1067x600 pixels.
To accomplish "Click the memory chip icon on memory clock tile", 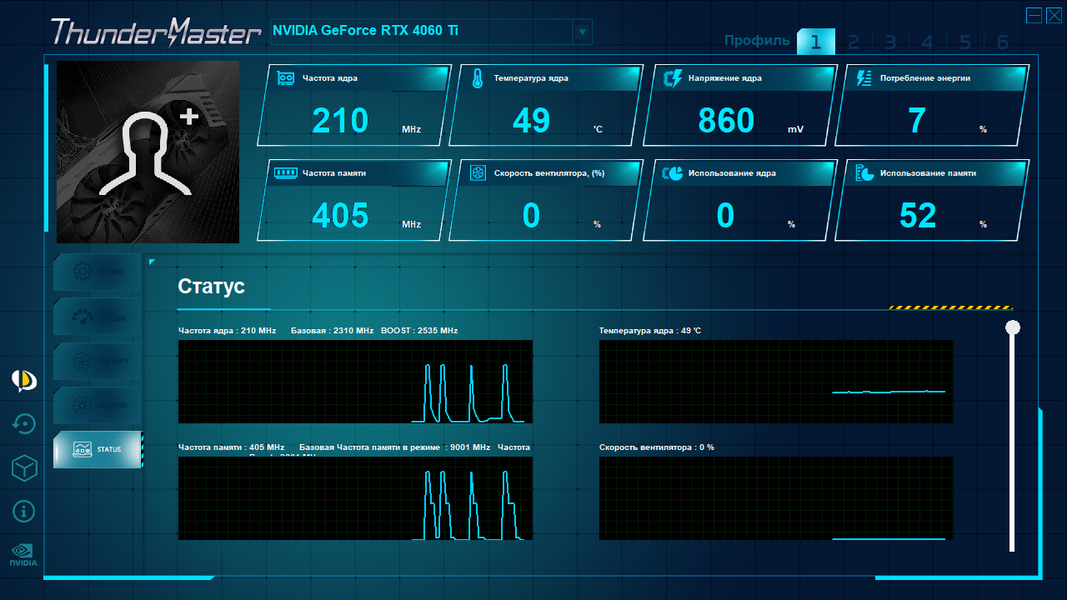I will pyautogui.click(x=286, y=173).
